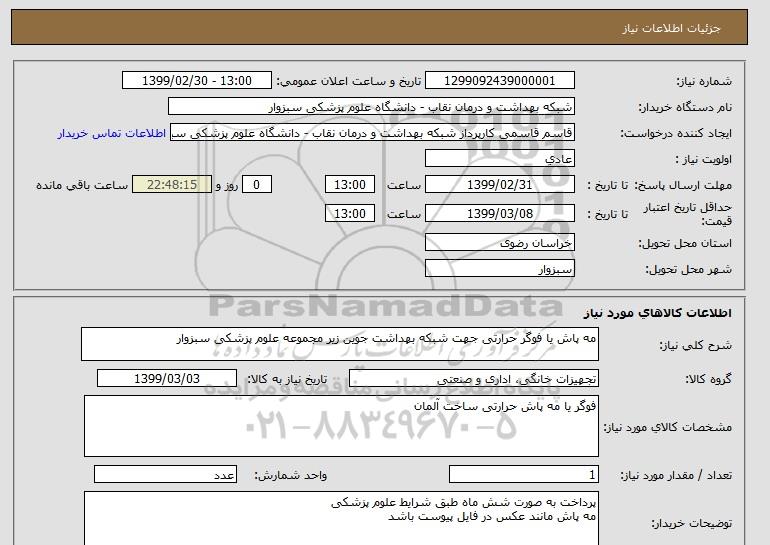The image size is (770, 545).
Task: Click the buyer notes text area
Action: click(x=341, y=518)
